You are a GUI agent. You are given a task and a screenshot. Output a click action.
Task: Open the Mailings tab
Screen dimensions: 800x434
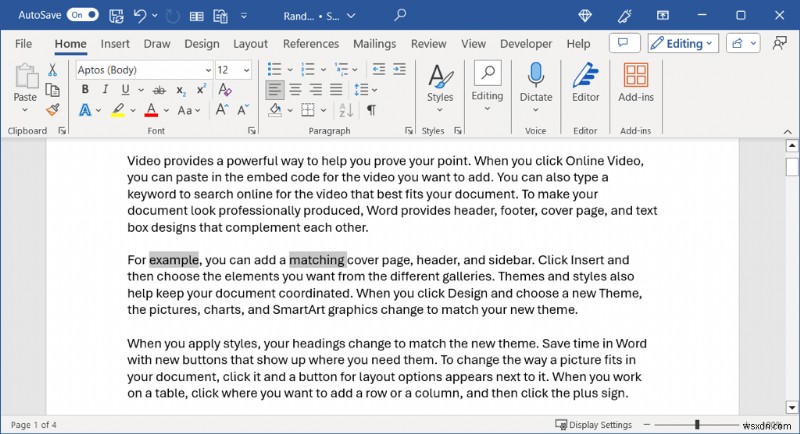point(374,44)
